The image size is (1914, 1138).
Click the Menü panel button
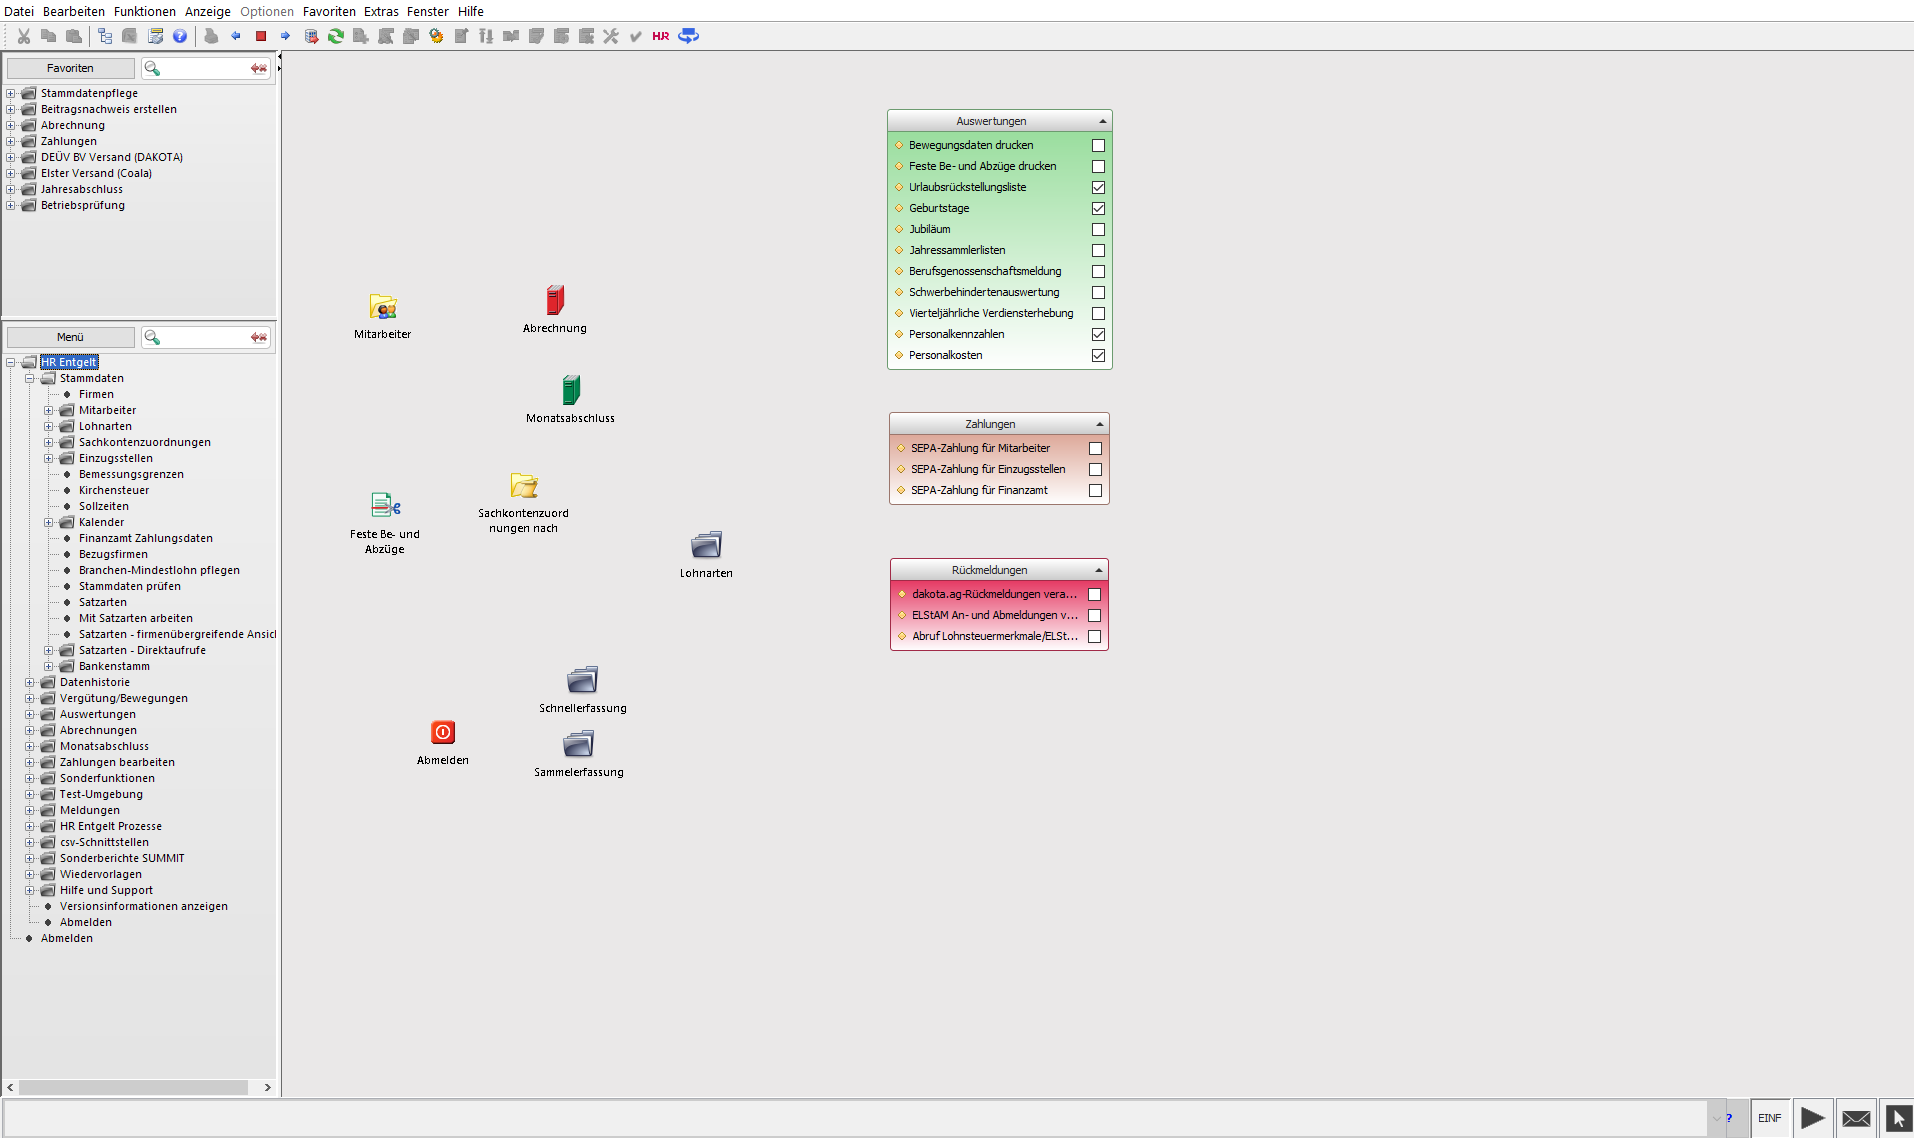(x=70, y=337)
